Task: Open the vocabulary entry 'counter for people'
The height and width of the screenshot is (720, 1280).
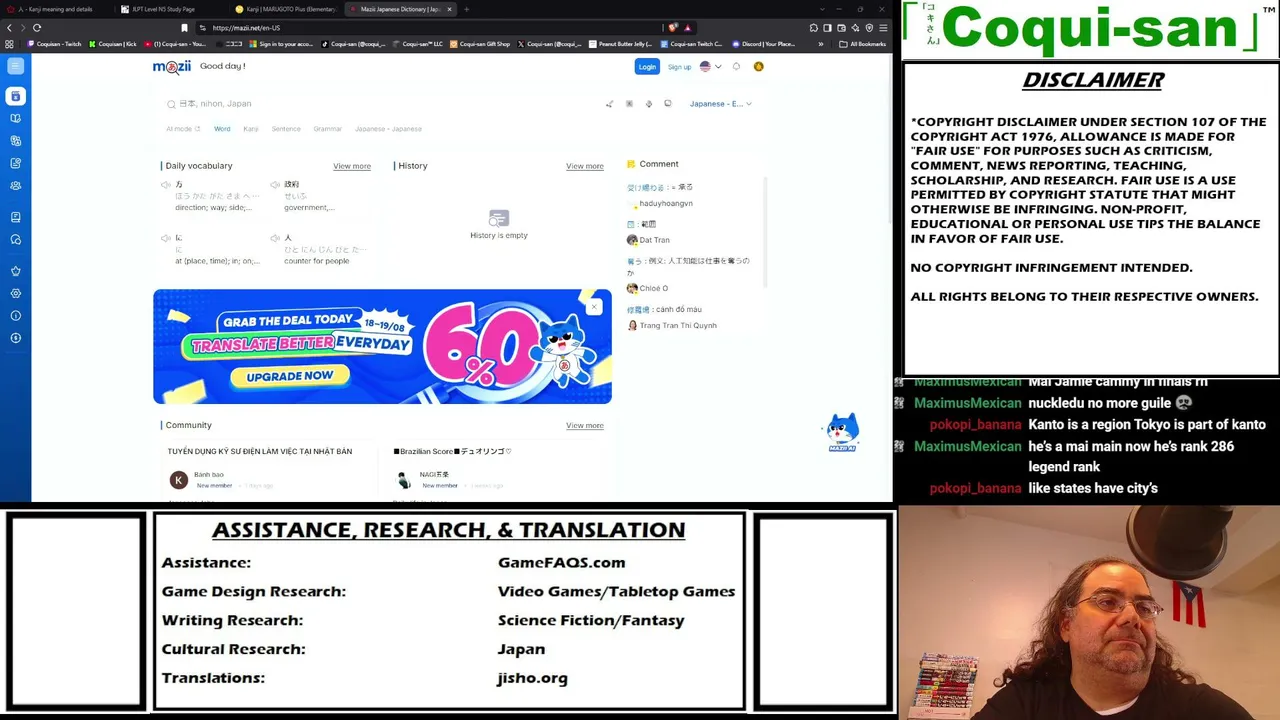Action: (x=317, y=261)
